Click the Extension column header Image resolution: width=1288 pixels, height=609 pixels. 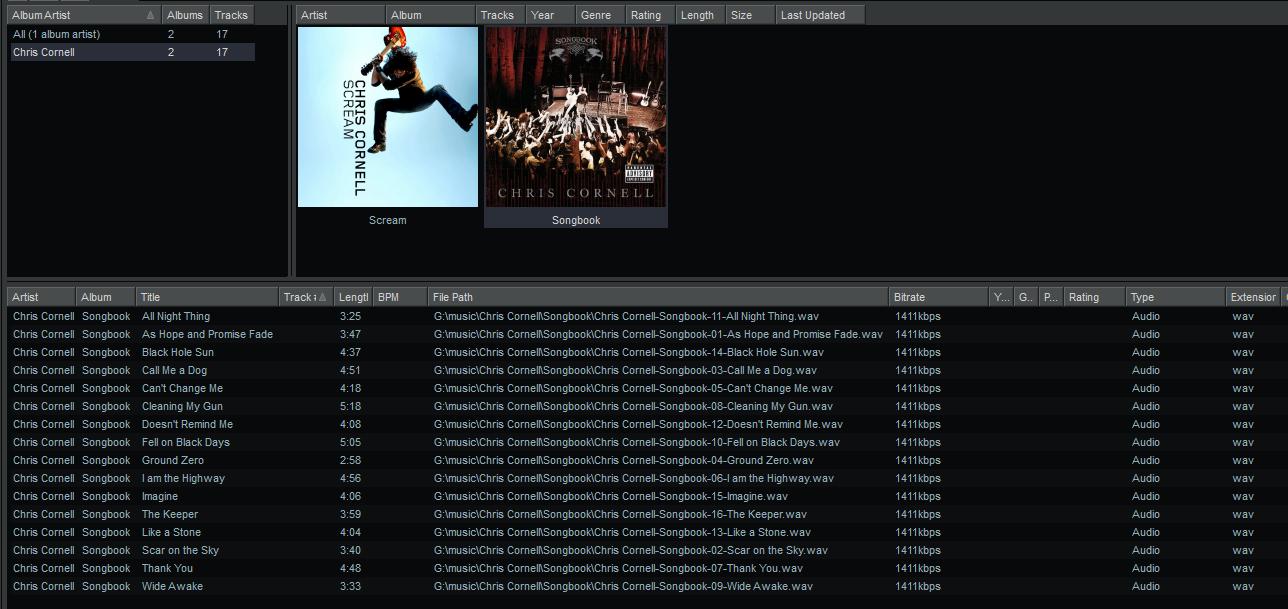tap(1252, 297)
